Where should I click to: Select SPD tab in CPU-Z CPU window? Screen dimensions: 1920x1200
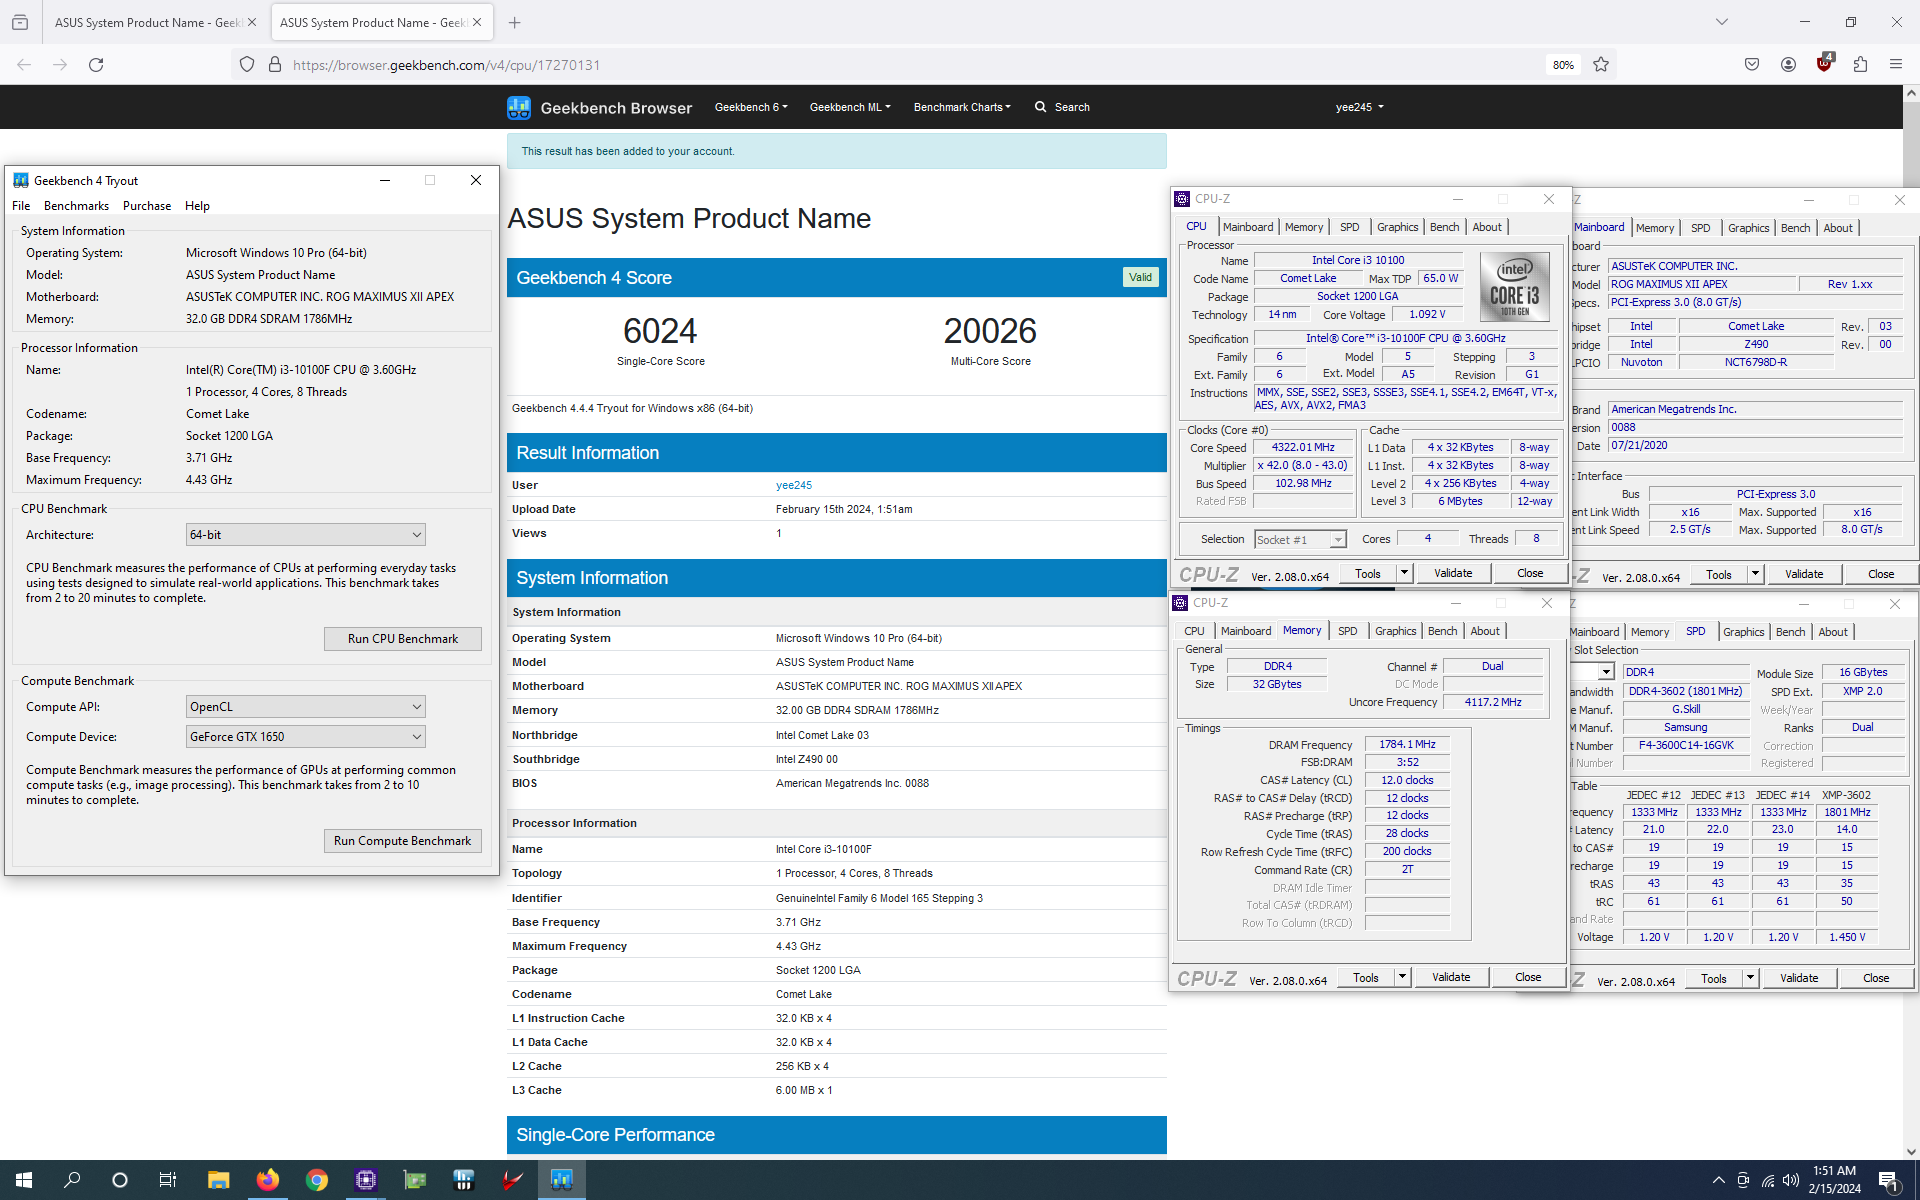1349,227
